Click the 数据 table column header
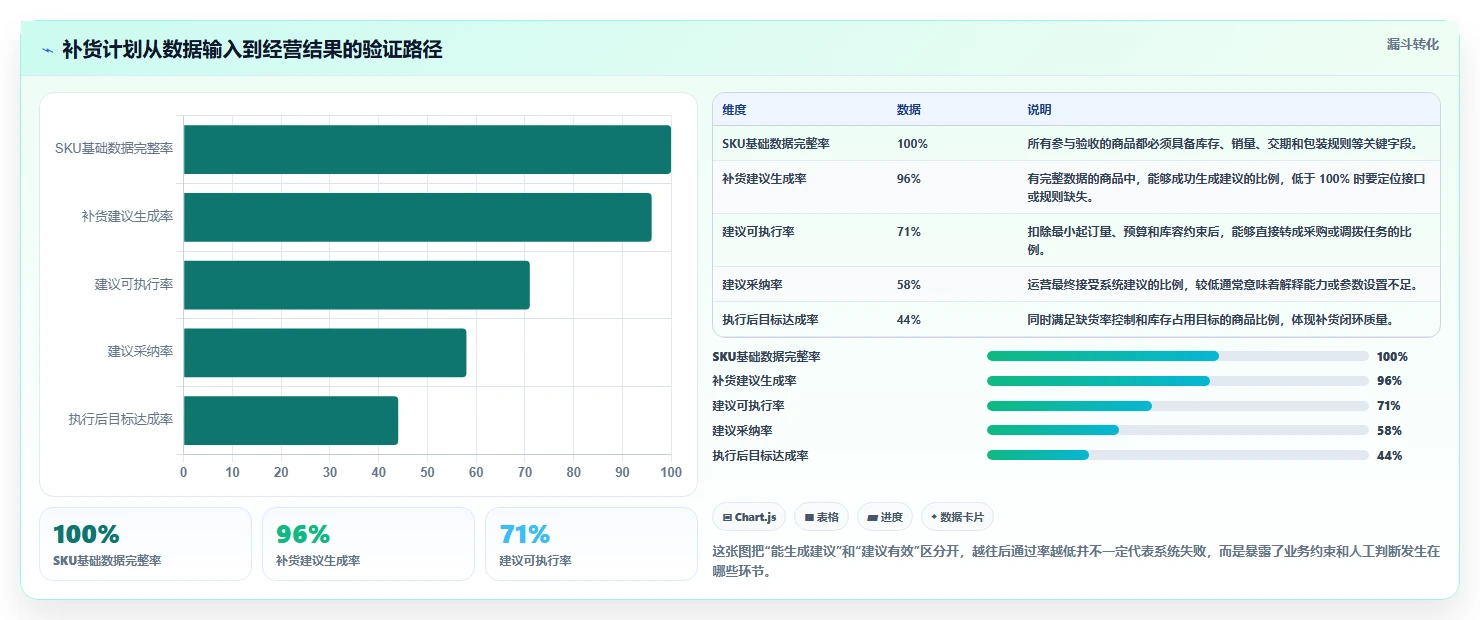Viewport: 1480px width, 620px height. [x=909, y=110]
